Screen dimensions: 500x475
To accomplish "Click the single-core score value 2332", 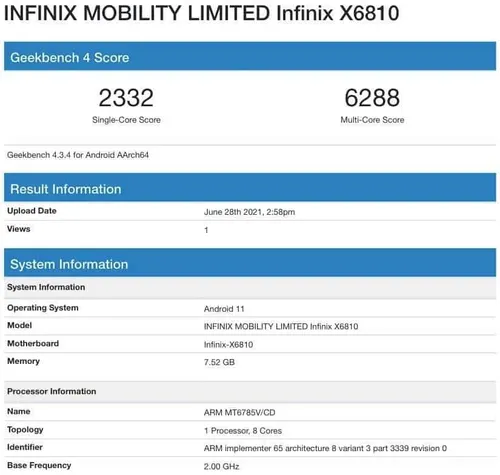I will coord(126,98).
